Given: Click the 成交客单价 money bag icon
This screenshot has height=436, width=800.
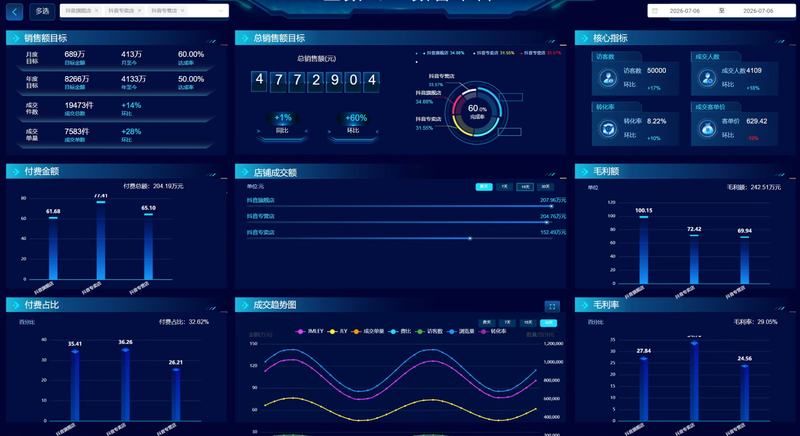Looking at the screenshot, I should pyautogui.click(x=707, y=129).
